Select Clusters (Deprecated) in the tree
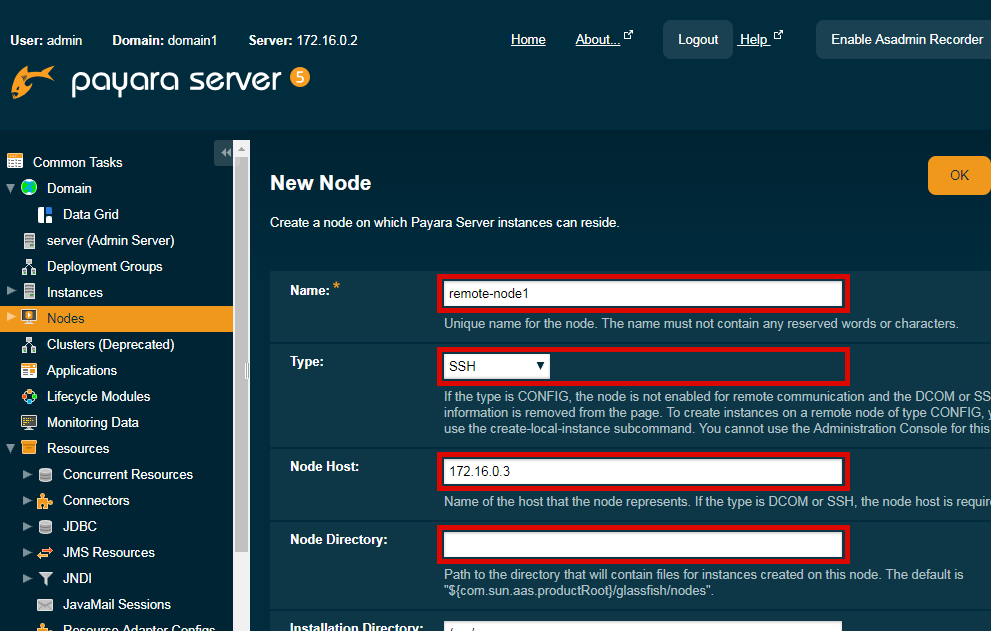 [x=110, y=345]
